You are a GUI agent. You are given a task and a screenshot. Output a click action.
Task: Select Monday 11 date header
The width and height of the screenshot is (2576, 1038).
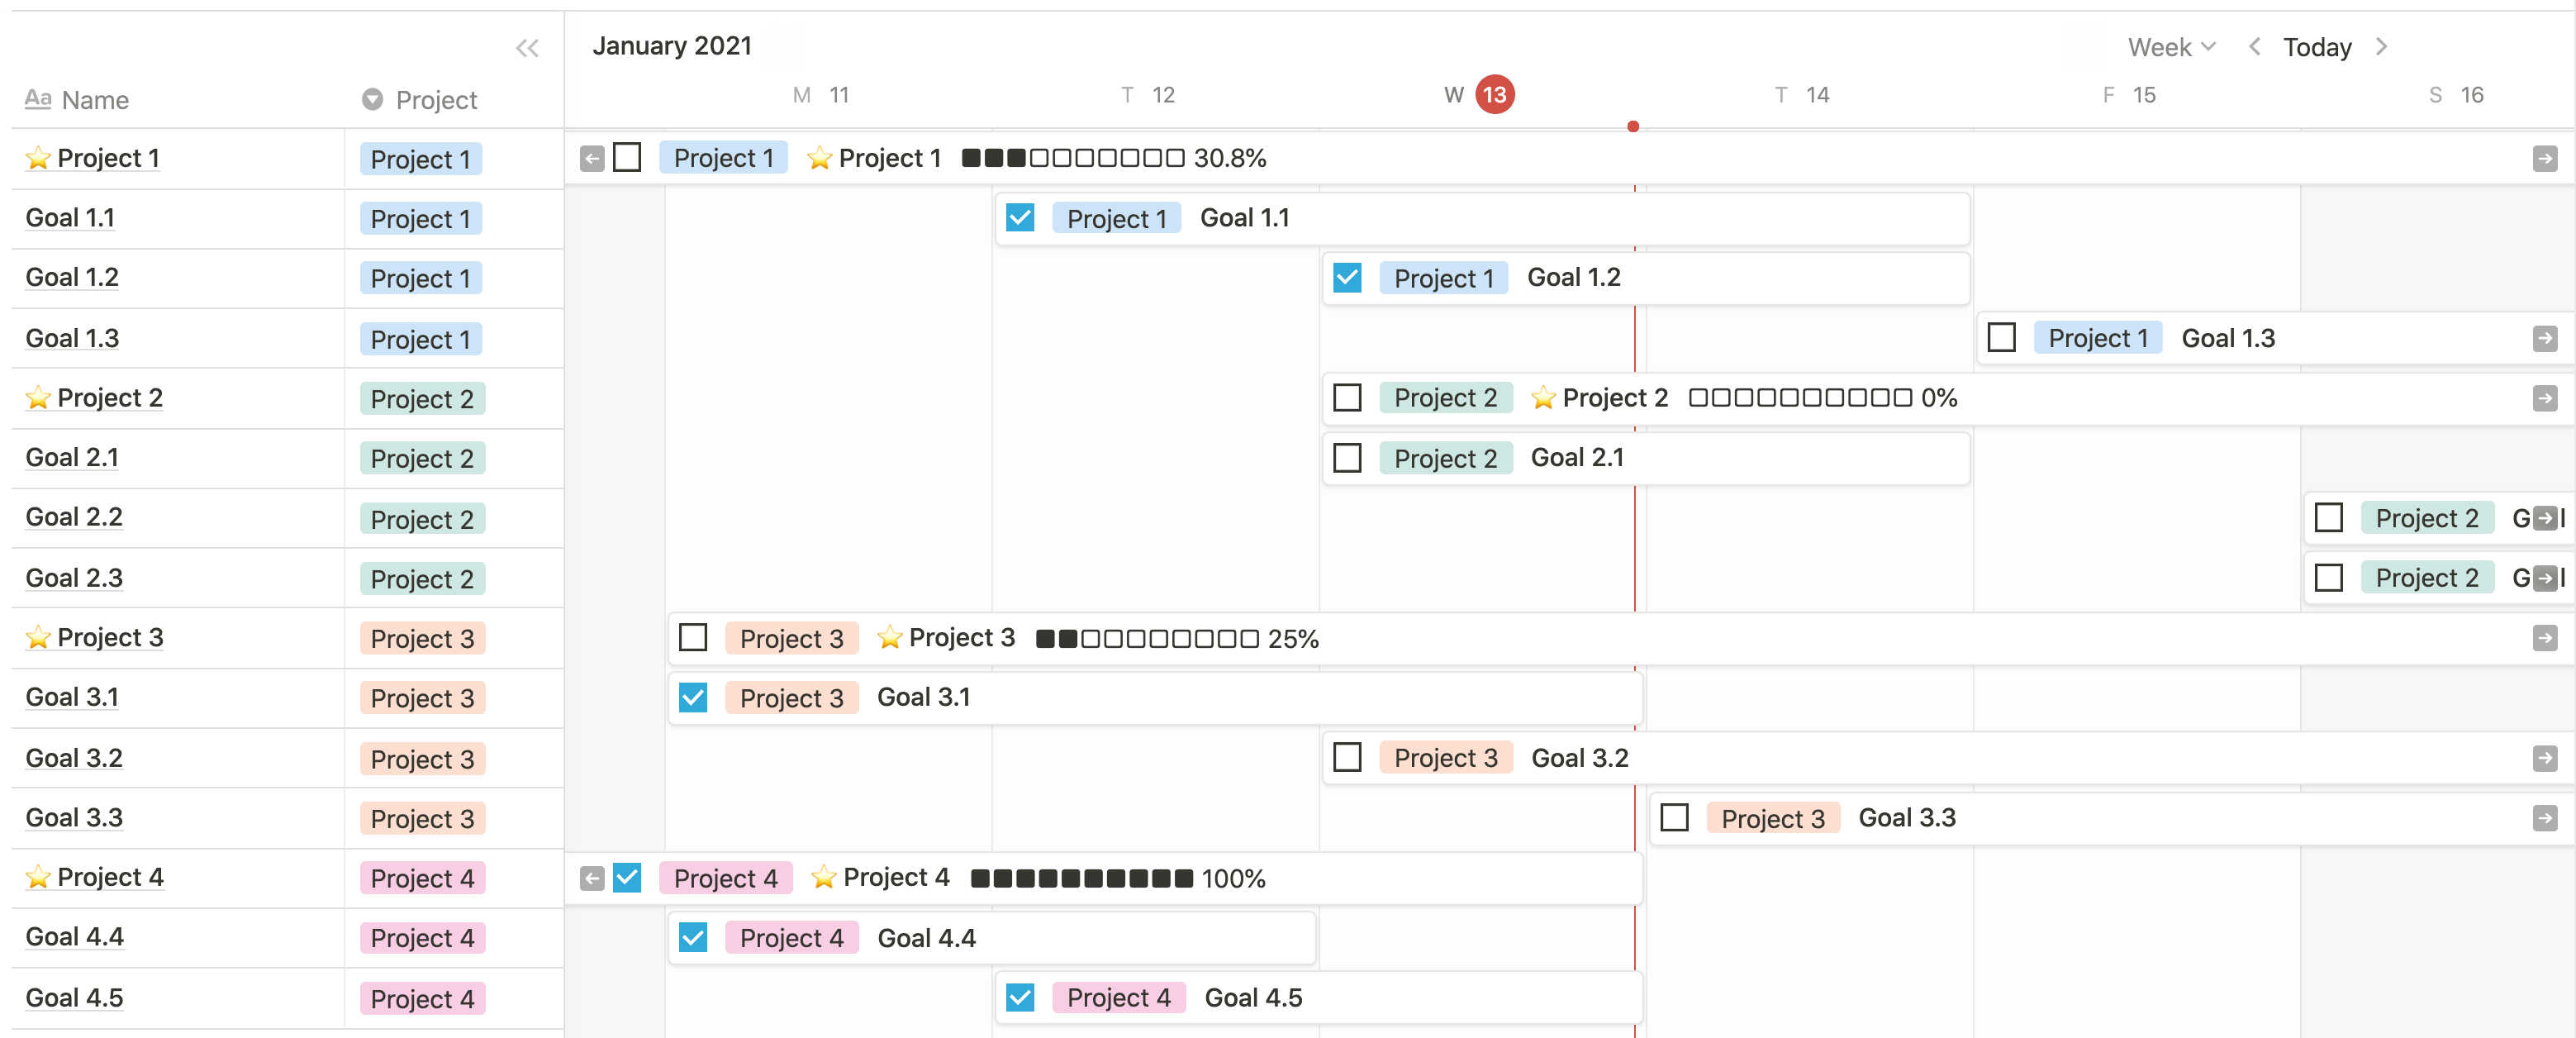click(x=821, y=95)
